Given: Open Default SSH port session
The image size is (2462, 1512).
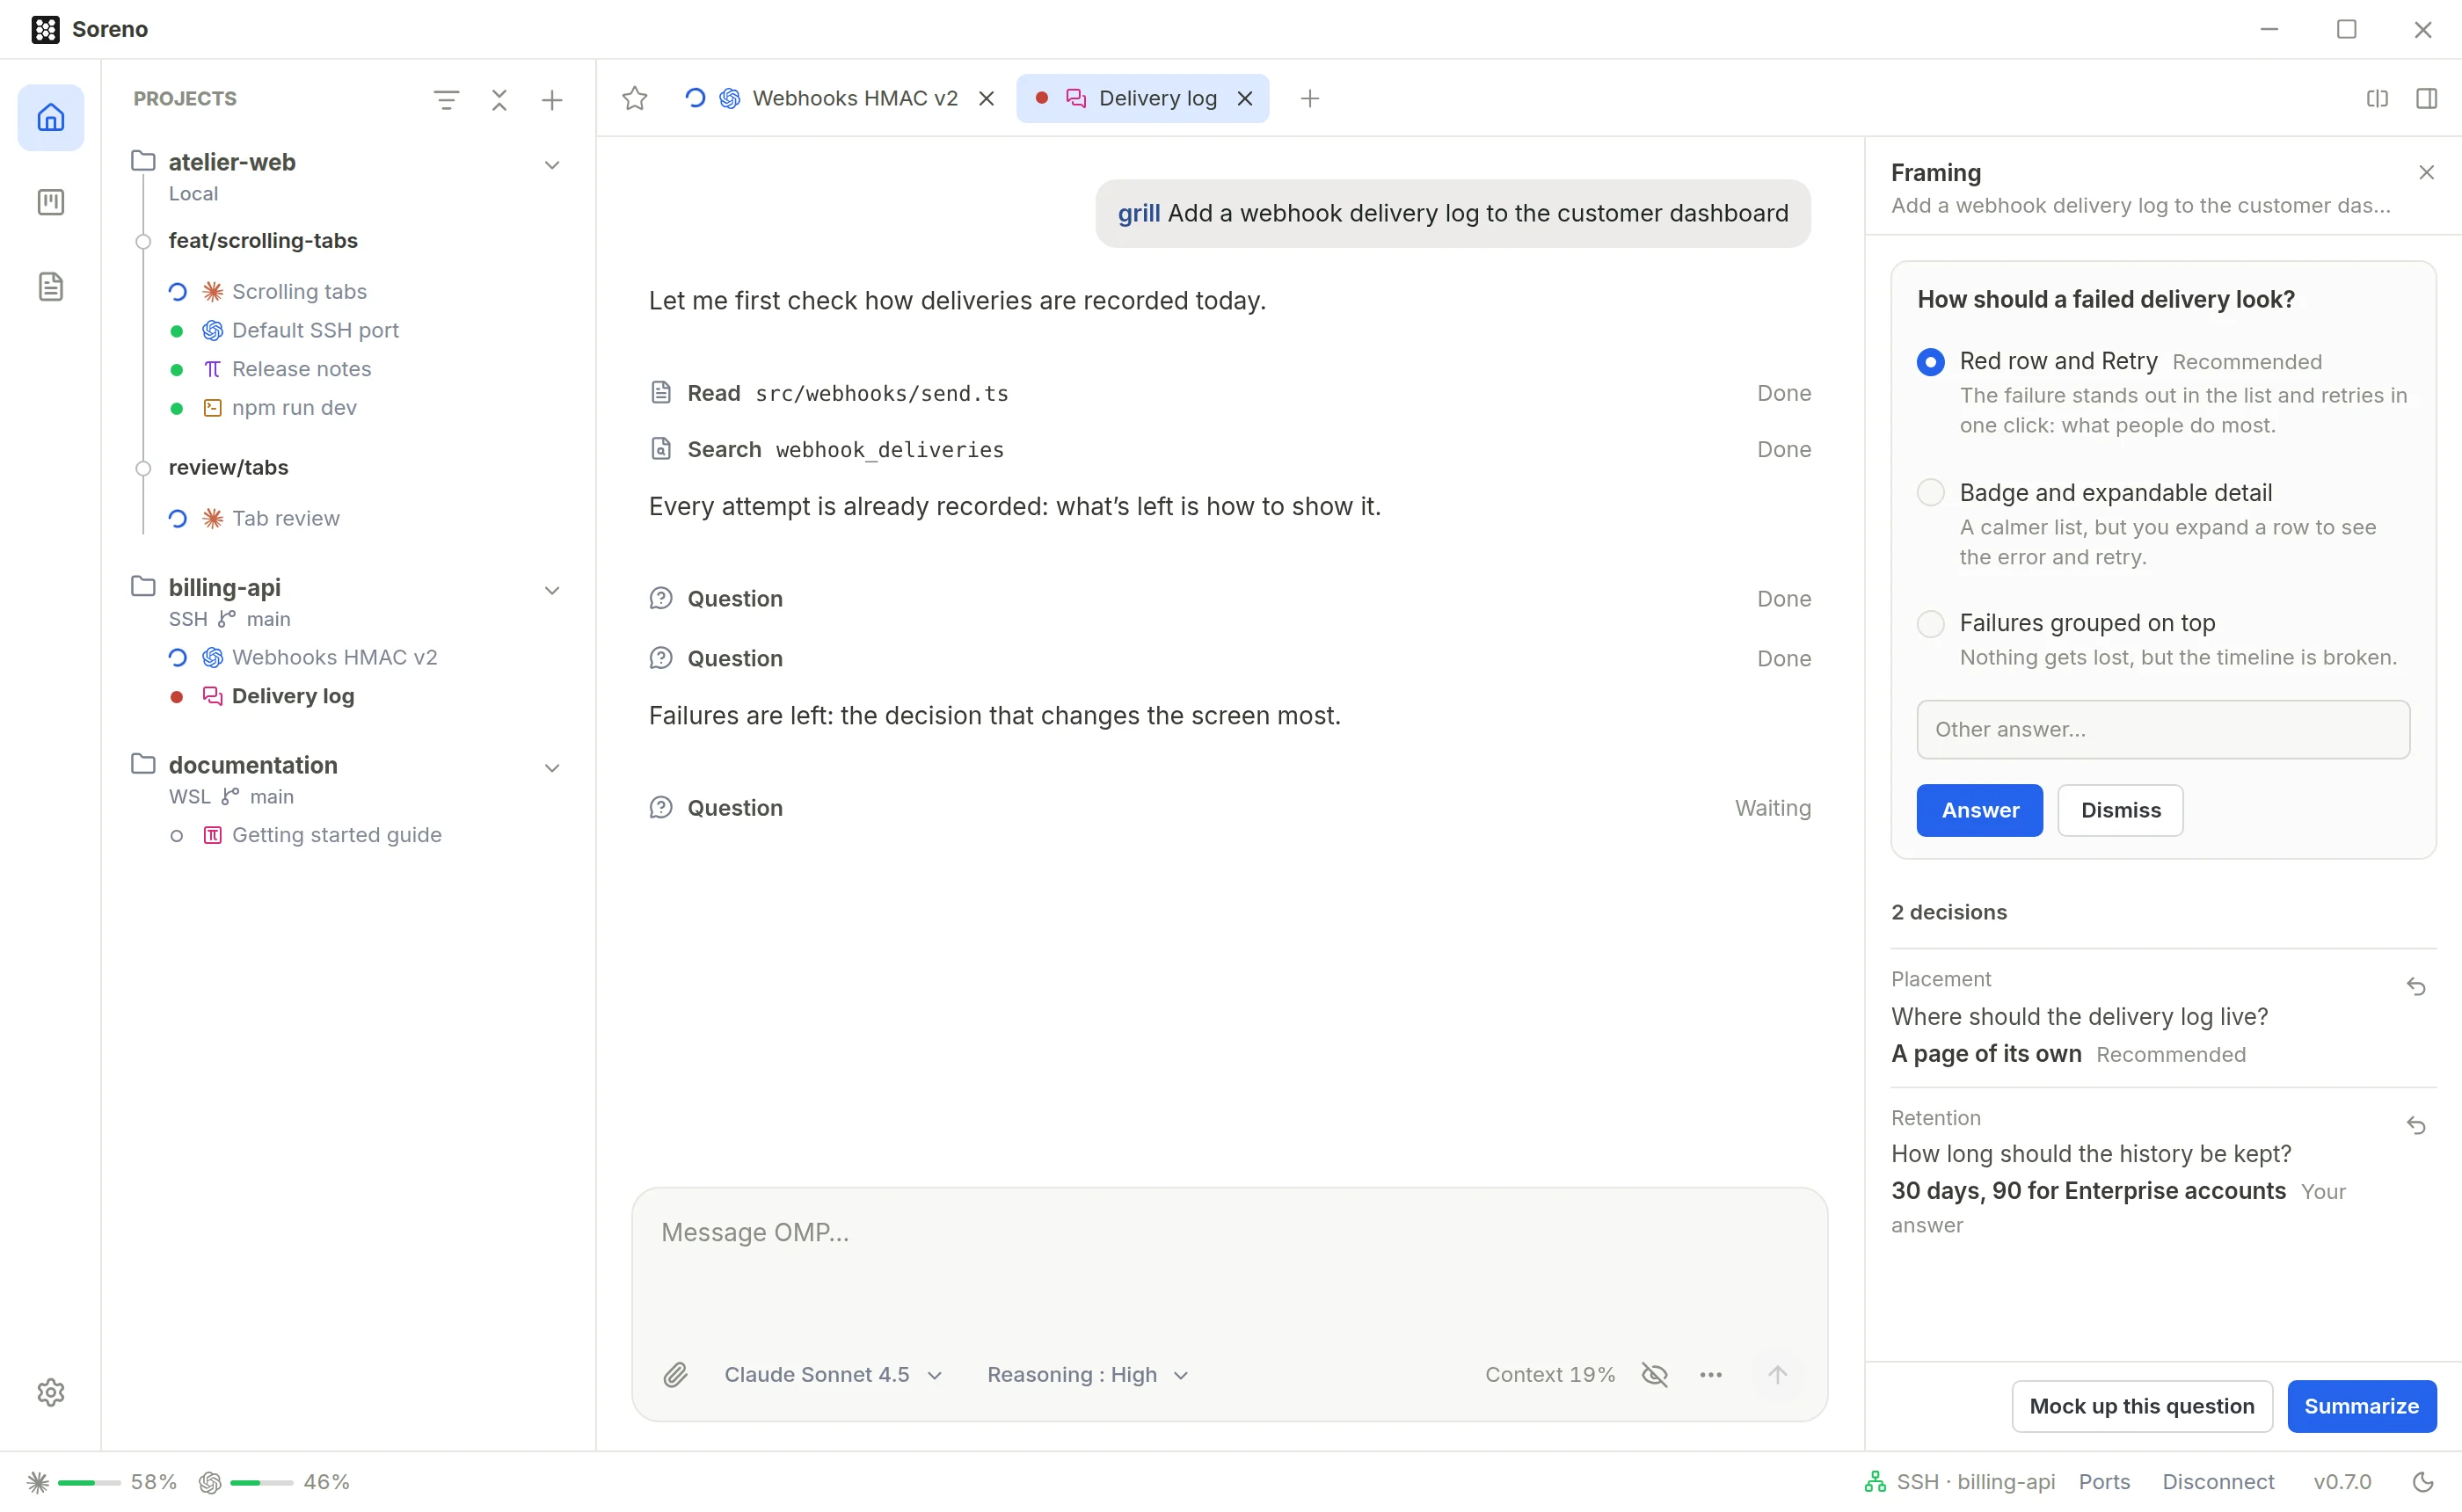Looking at the screenshot, I should pos(315,330).
